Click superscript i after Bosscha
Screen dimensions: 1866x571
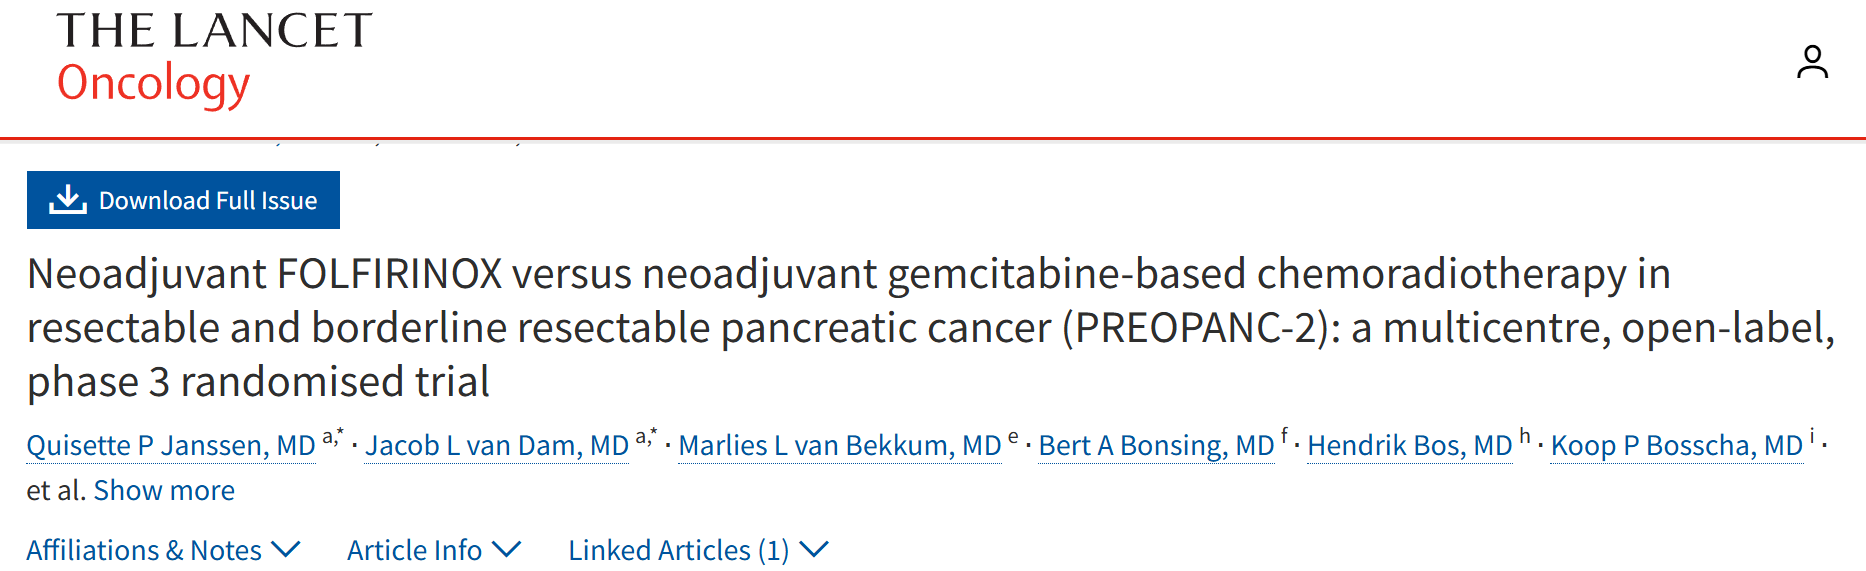pyautogui.click(x=1812, y=436)
